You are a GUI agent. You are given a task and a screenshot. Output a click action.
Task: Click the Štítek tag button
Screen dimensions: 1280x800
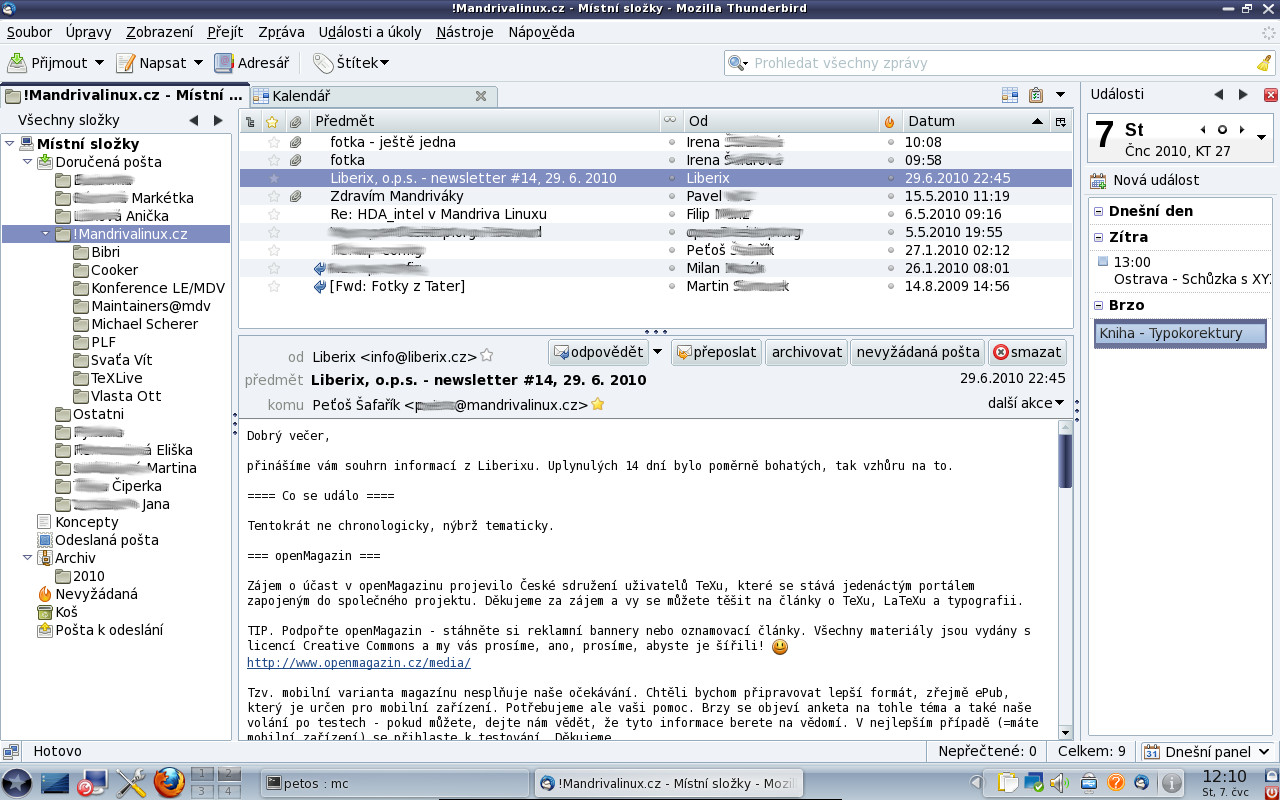coord(350,63)
